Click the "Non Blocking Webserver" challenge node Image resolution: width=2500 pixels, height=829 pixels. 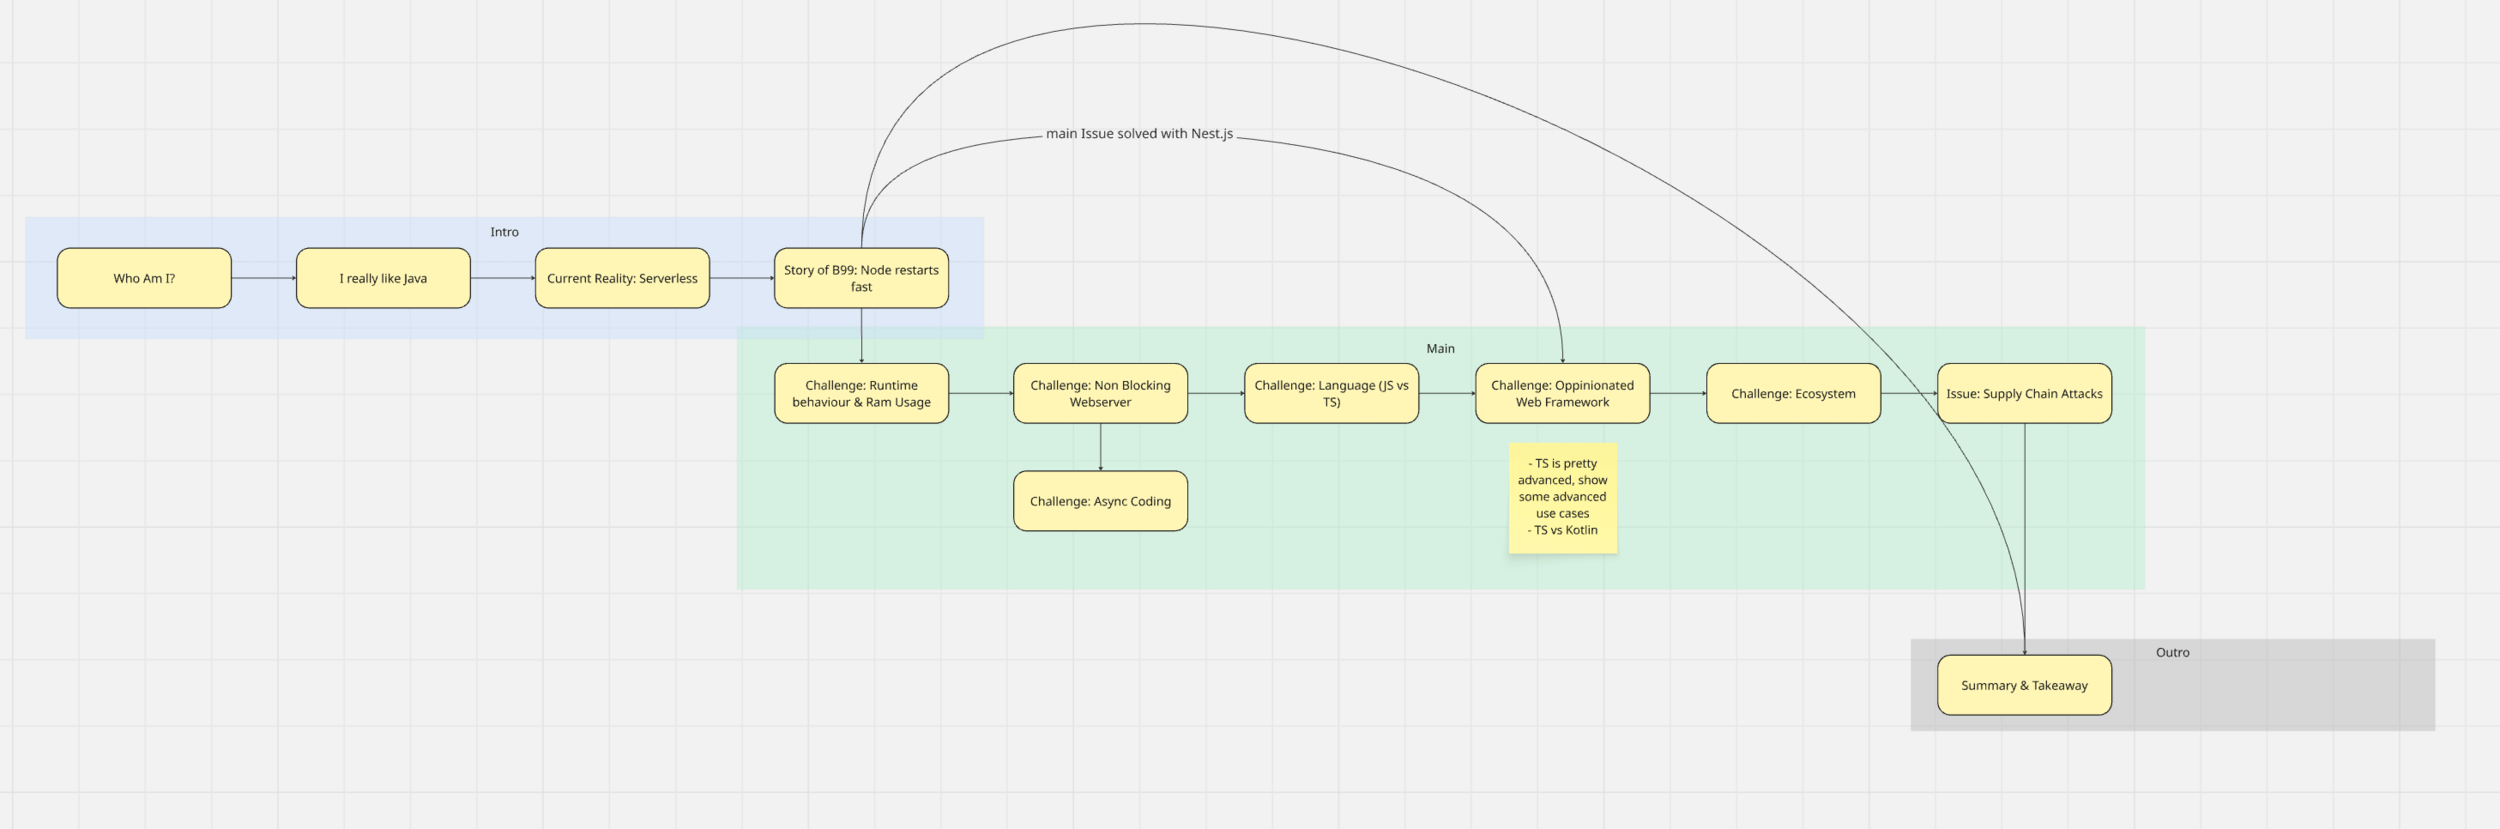pos(1100,393)
